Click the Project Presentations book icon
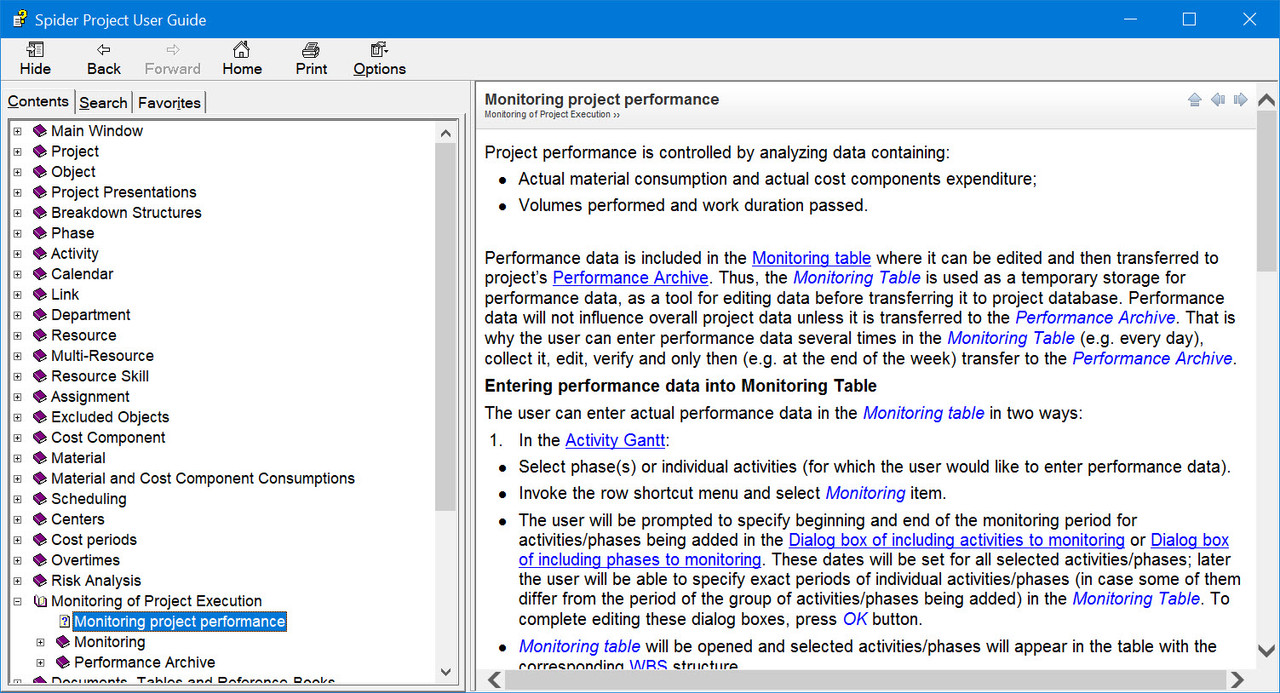The image size is (1280, 693). [x=40, y=192]
